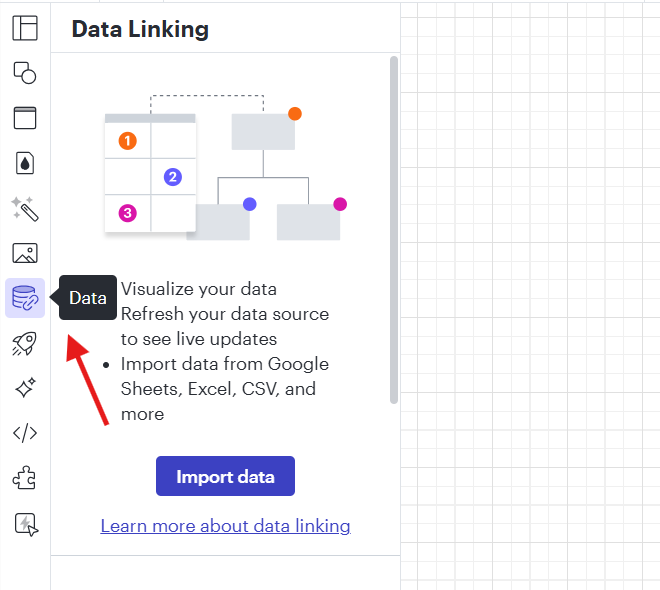This screenshot has width=660, height=590.
Task: Open the droplet page style icon
Action: pyautogui.click(x=25, y=163)
